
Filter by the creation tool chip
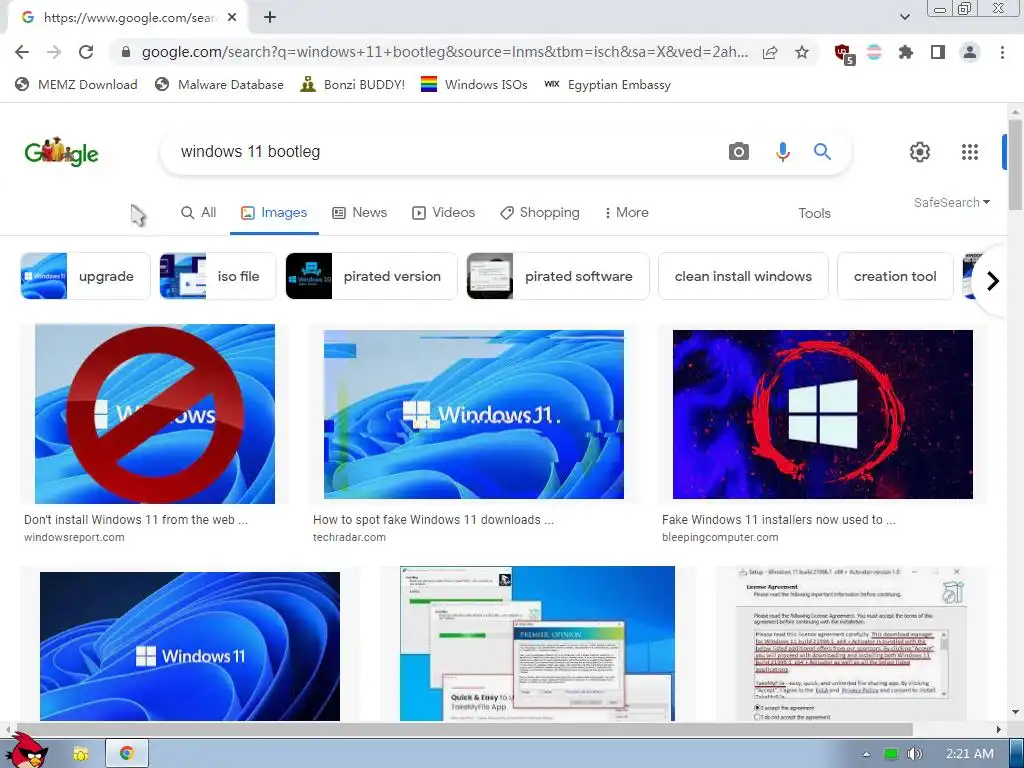point(895,276)
